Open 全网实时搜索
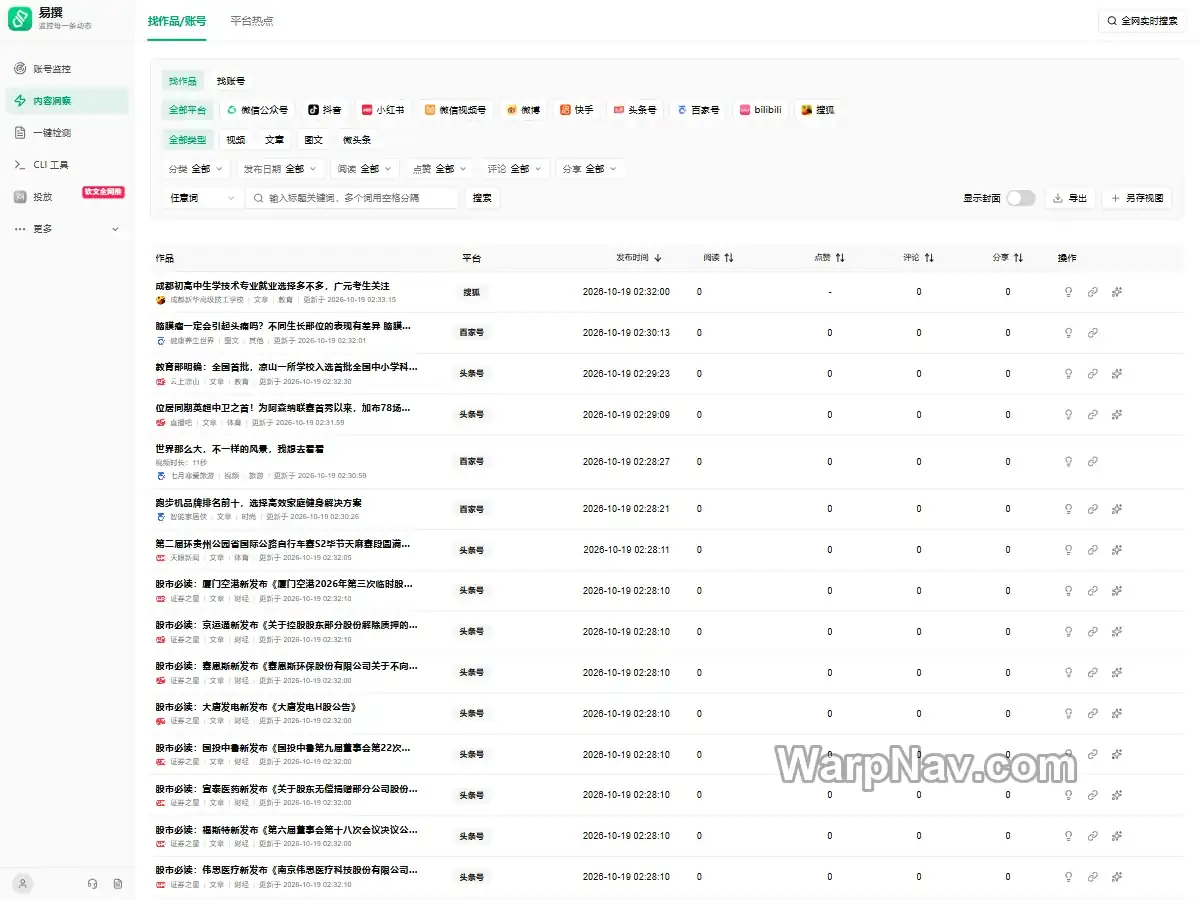The width and height of the screenshot is (1200, 900). point(1144,21)
